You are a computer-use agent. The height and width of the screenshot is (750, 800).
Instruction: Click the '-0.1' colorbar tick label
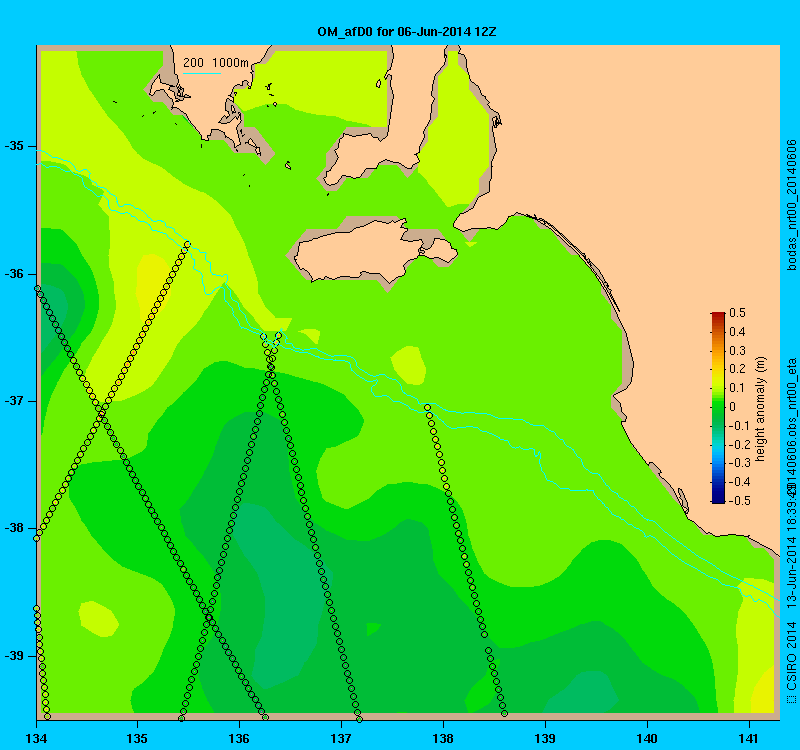tap(739, 426)
